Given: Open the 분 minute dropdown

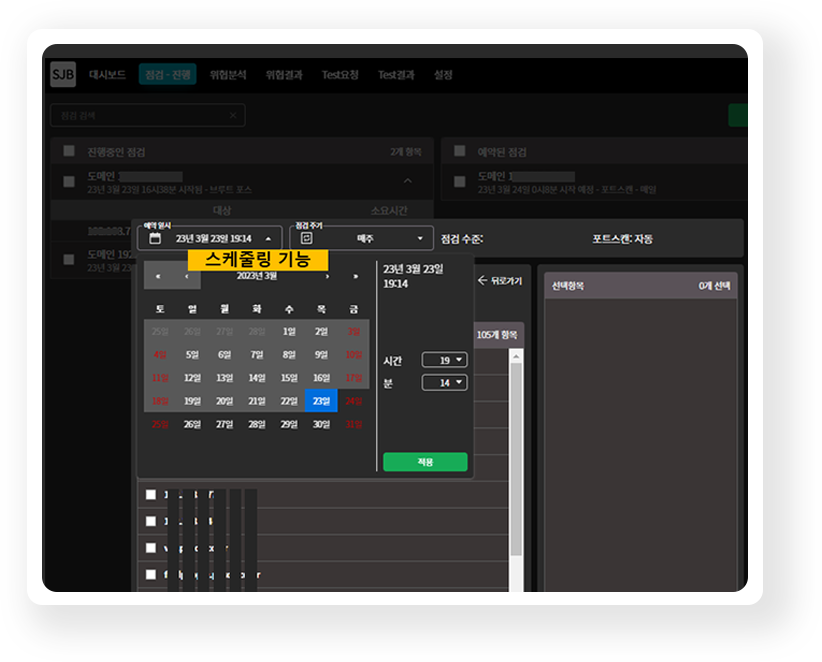Looking at the screenshot, I should (444, 383).
